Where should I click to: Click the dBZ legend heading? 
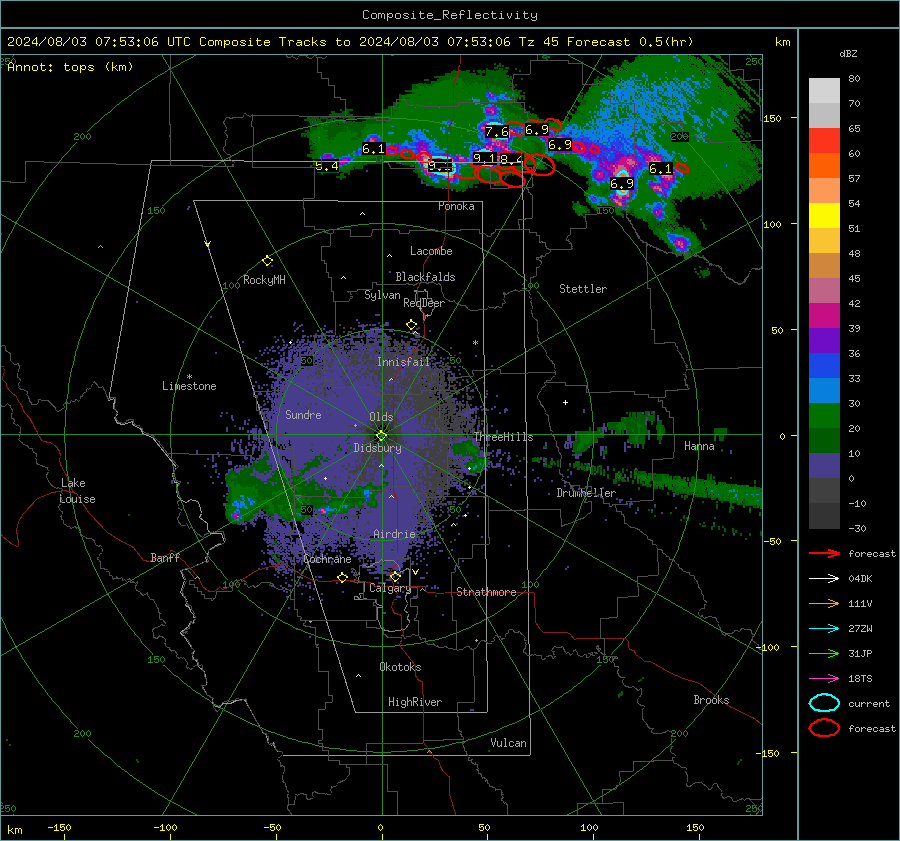pos(848,54)
